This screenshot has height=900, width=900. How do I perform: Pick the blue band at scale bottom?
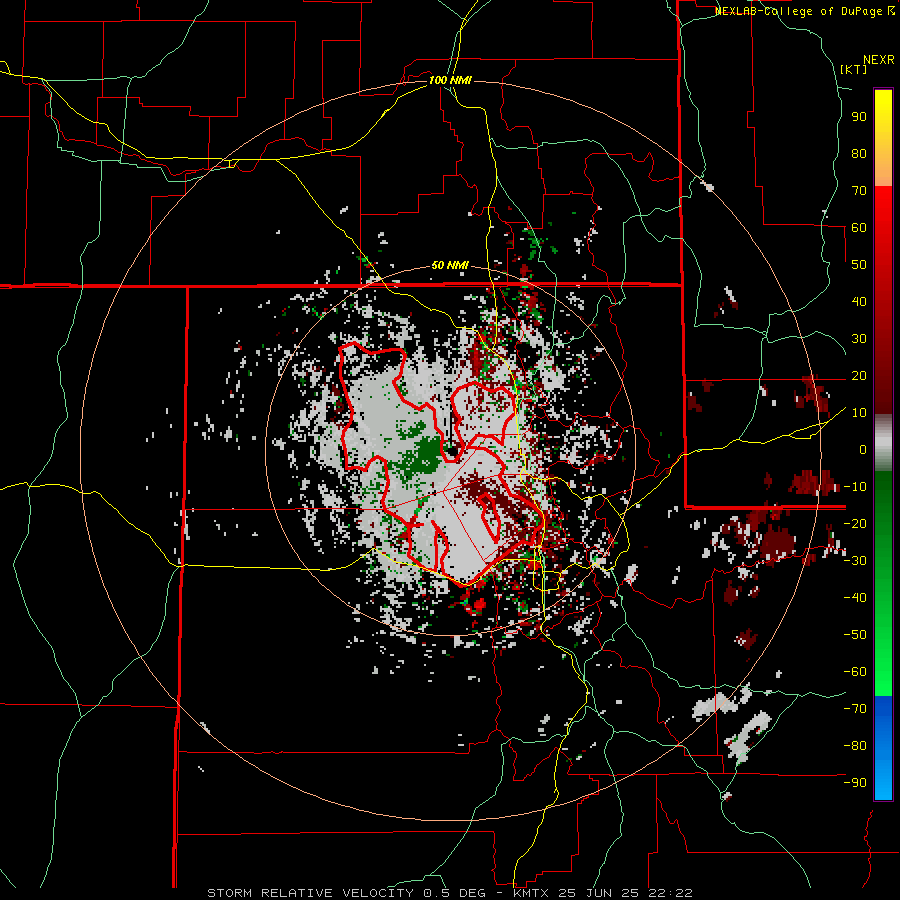(x=883, y=747)
